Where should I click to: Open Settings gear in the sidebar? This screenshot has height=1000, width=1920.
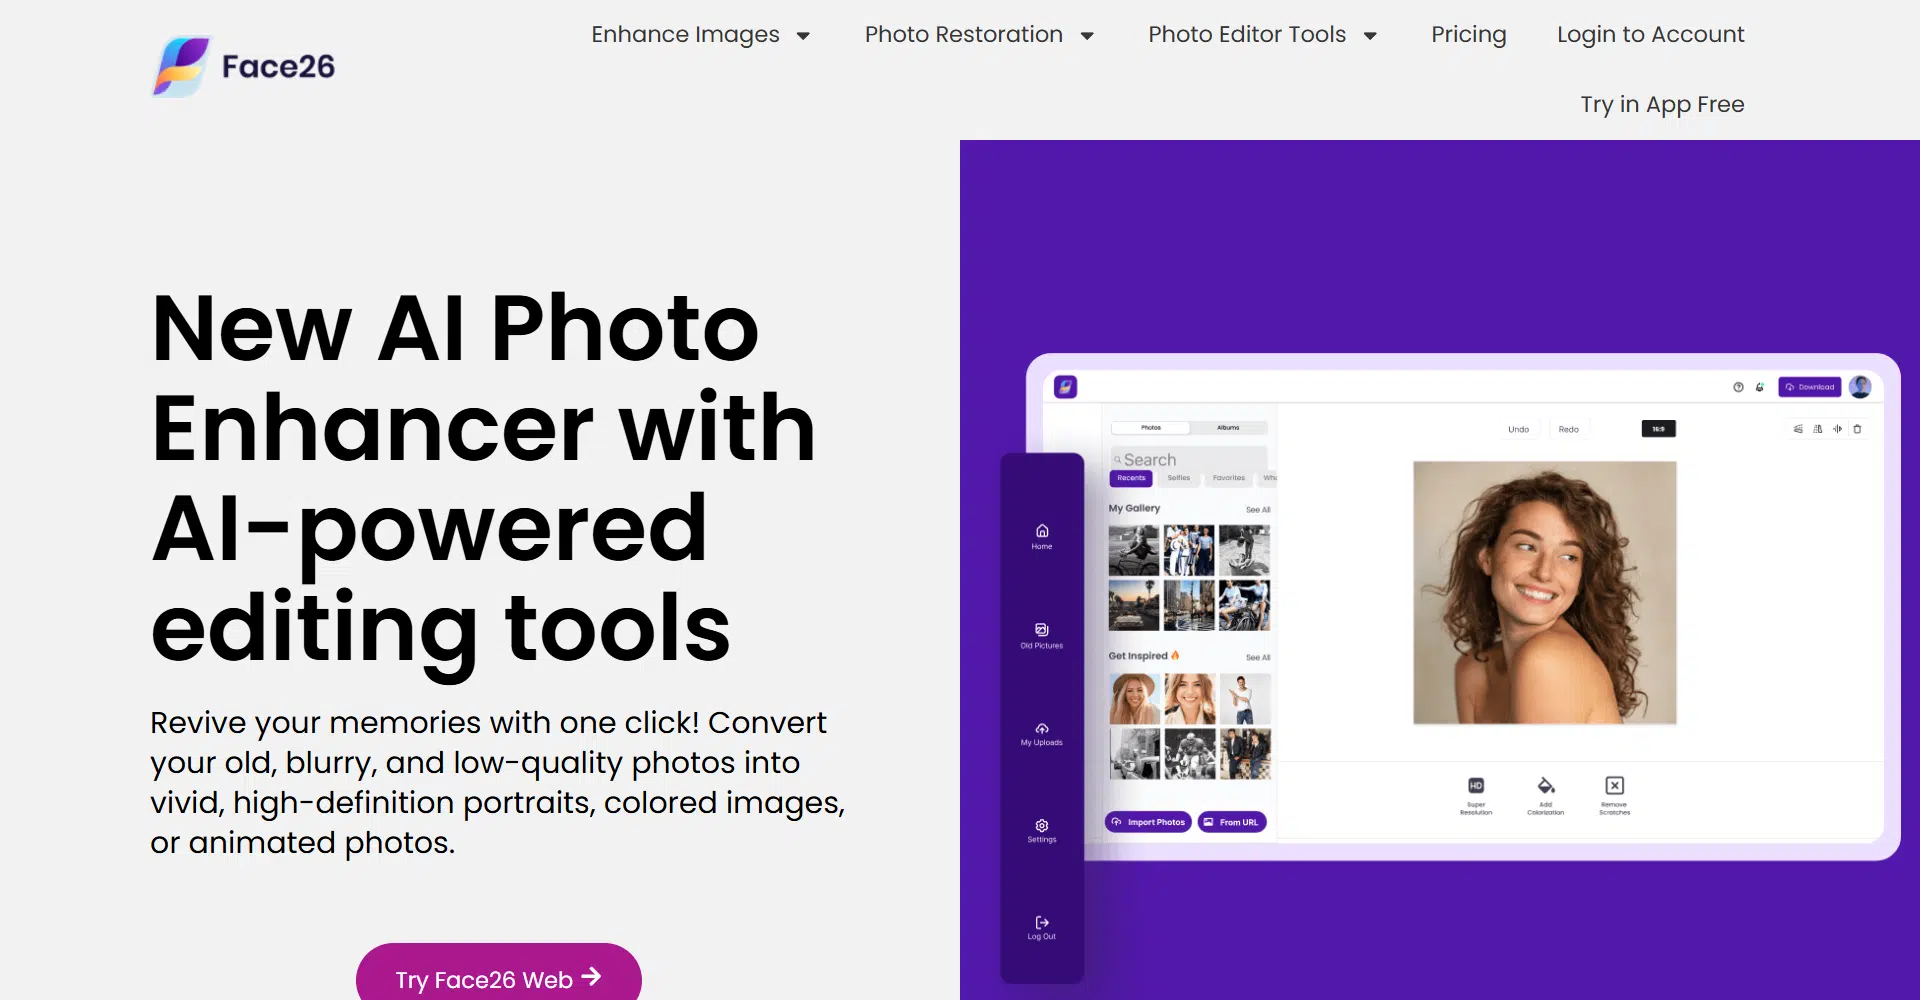1042,830
